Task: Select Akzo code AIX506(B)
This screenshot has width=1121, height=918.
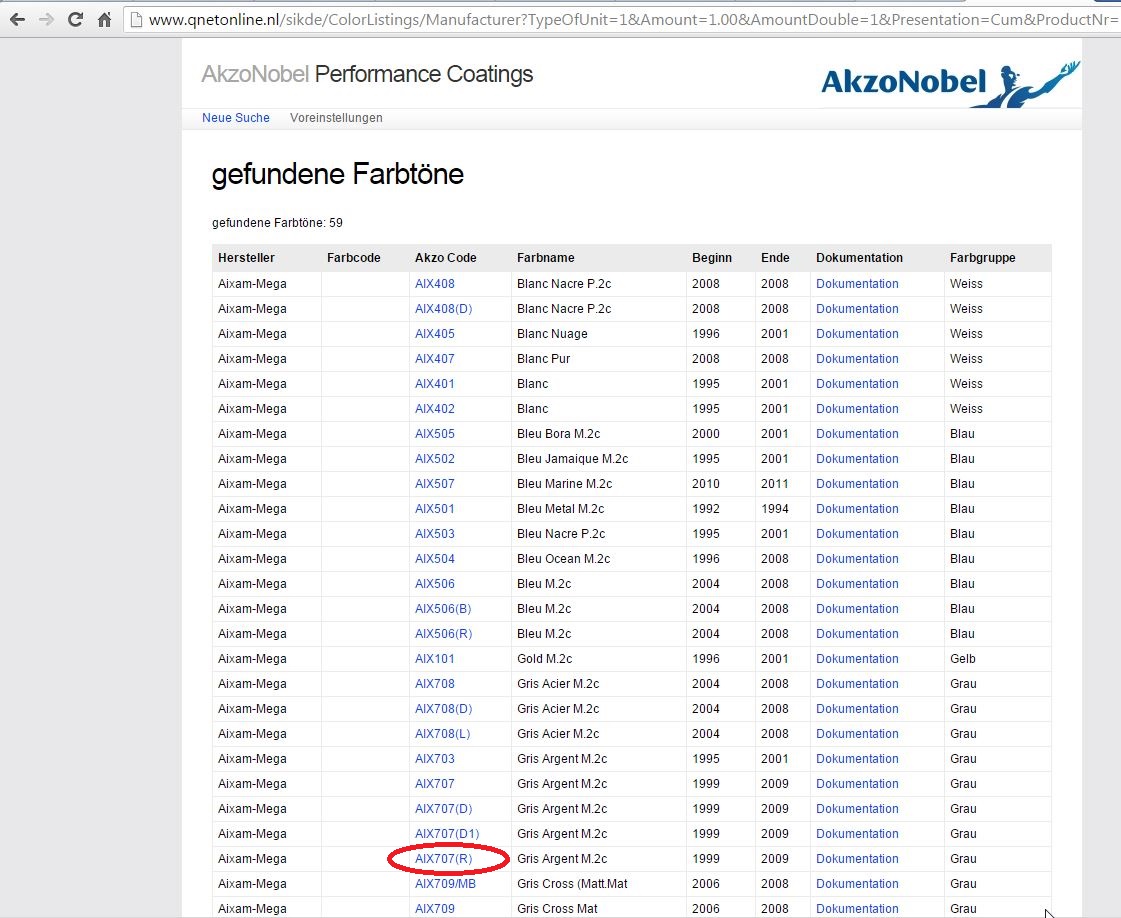Action: point(443,609)
